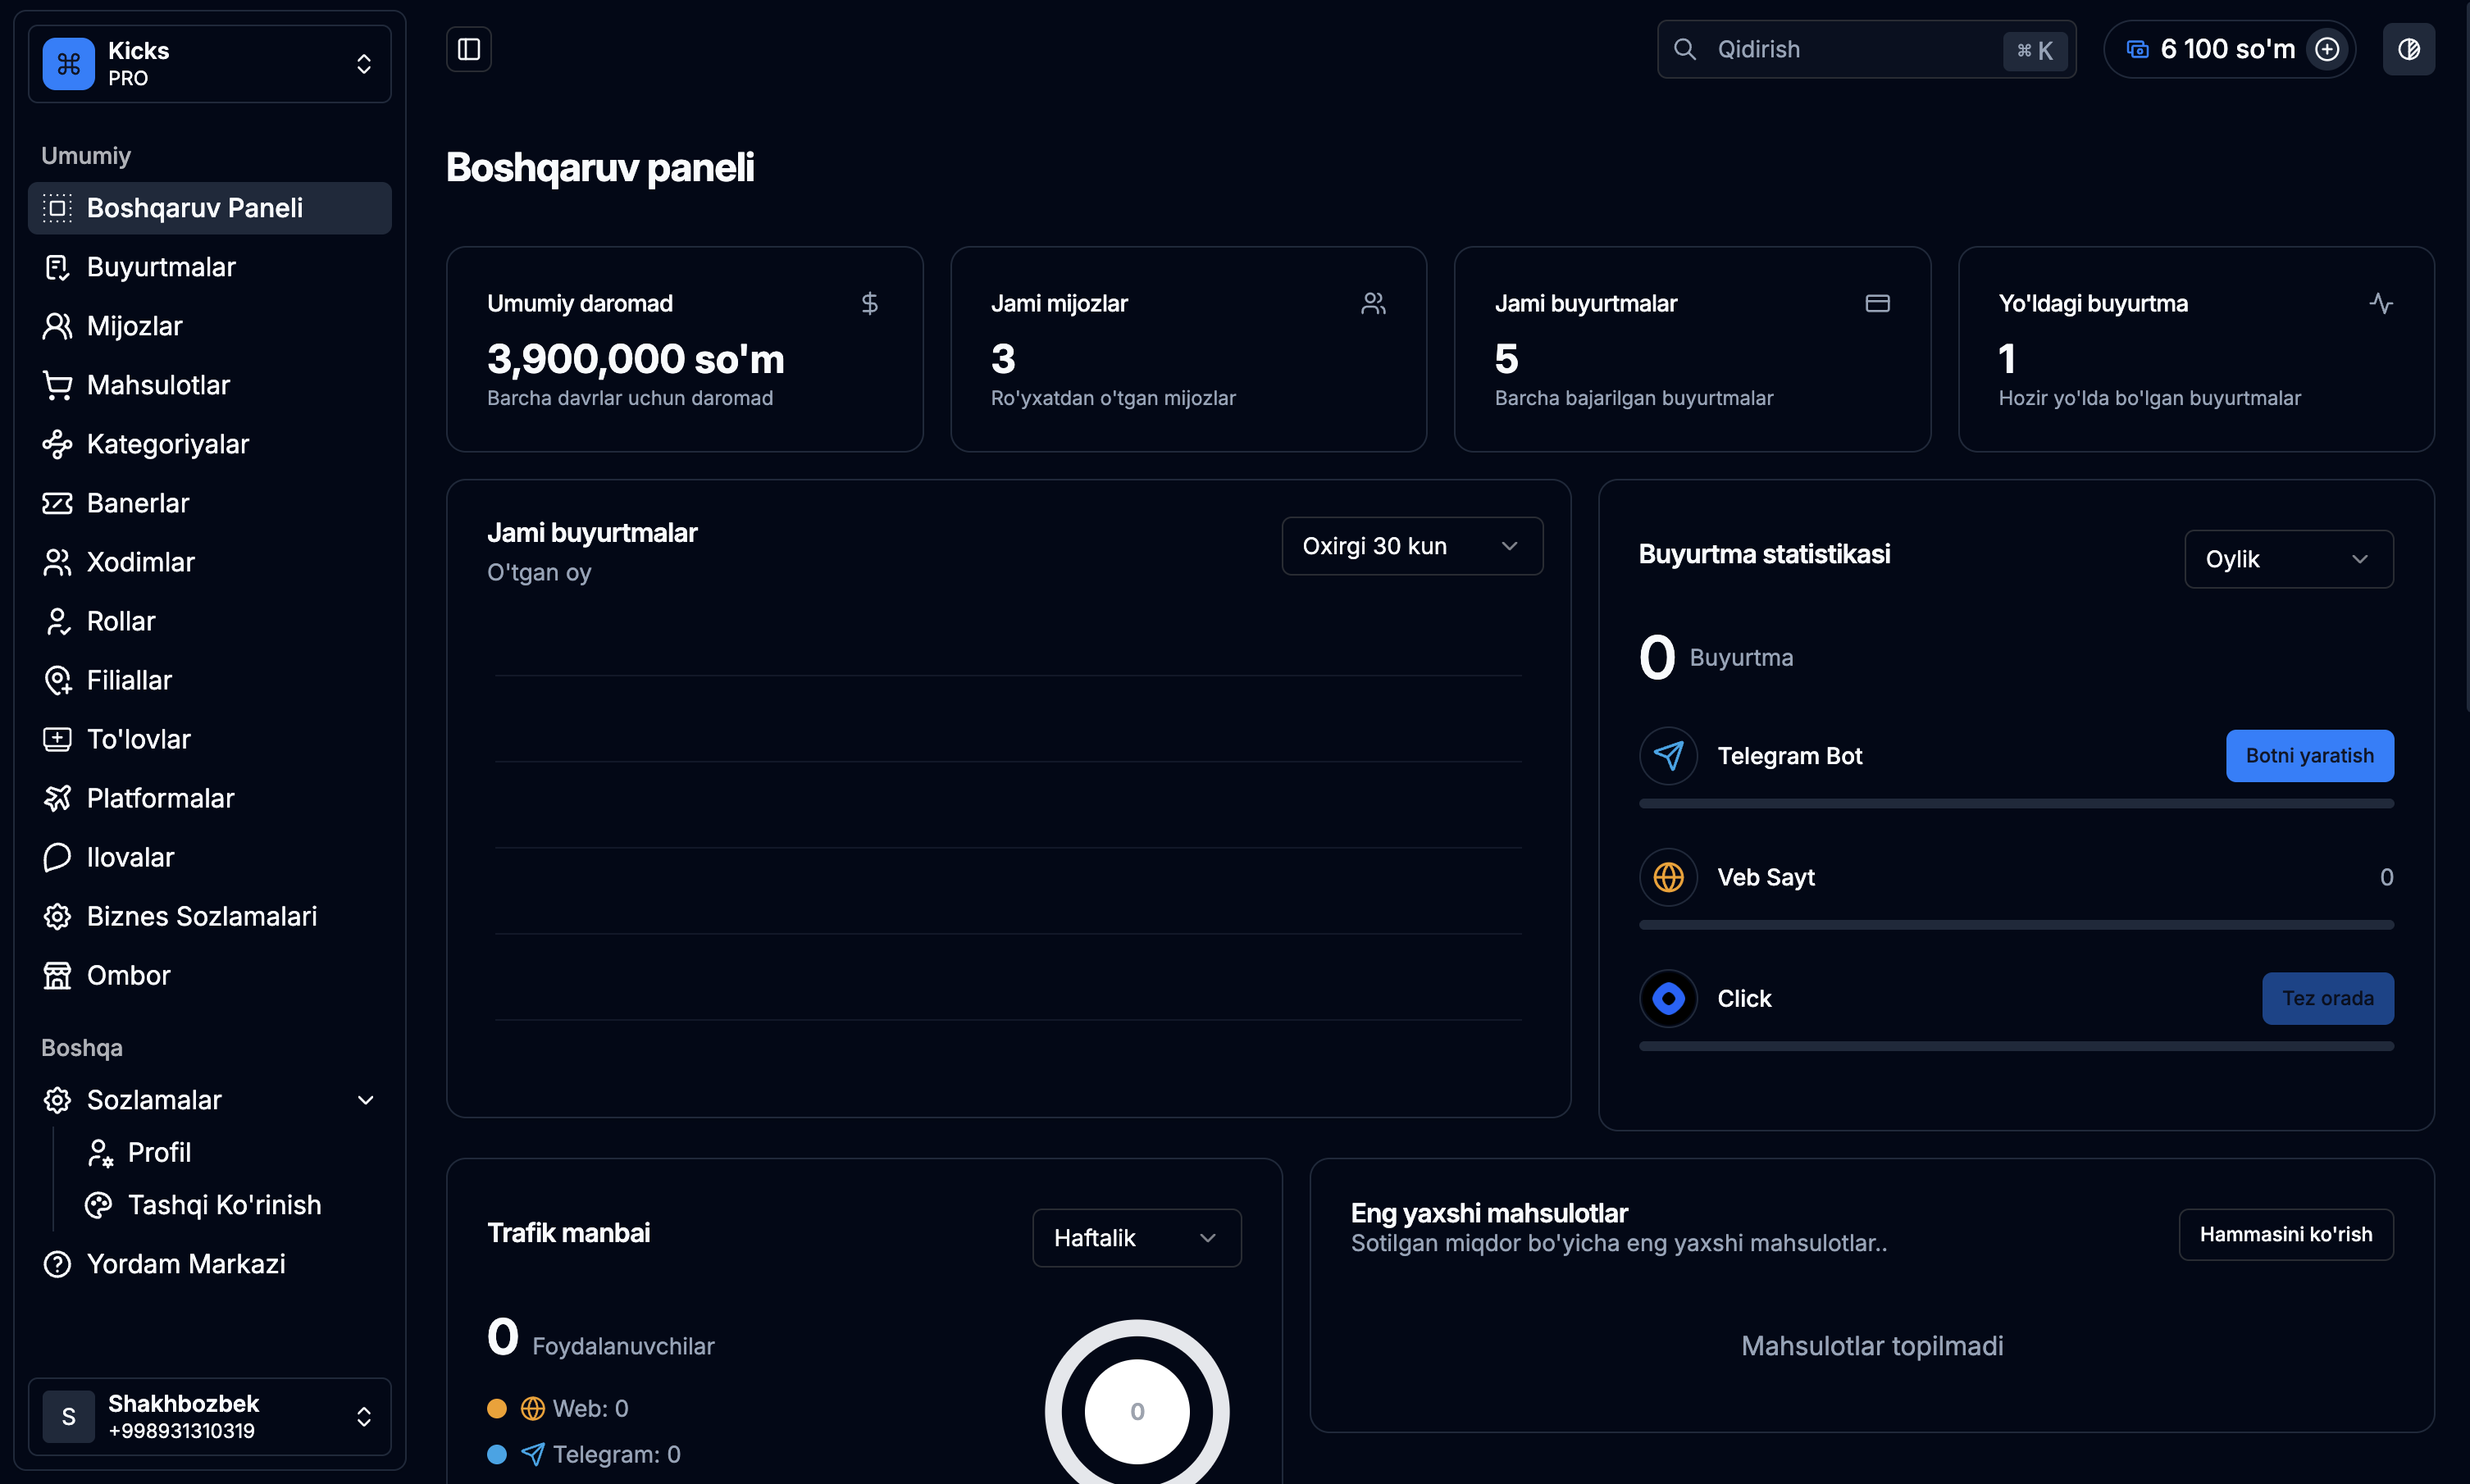Open the Oylik period dropdown
This screenshot has width=2470, height=1484.
pos(2287,559)
